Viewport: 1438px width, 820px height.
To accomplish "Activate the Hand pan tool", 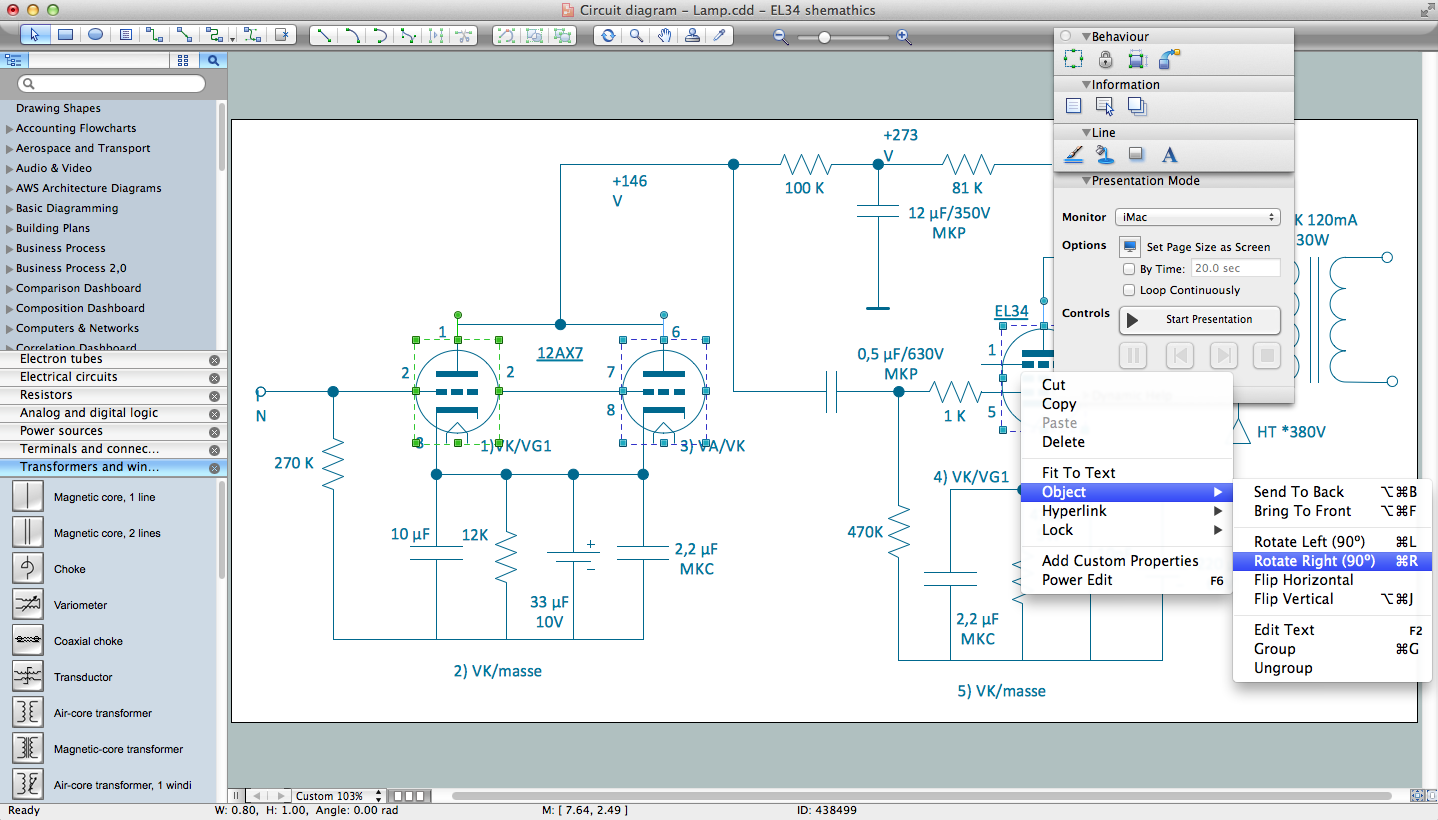I will click(663, 35).
